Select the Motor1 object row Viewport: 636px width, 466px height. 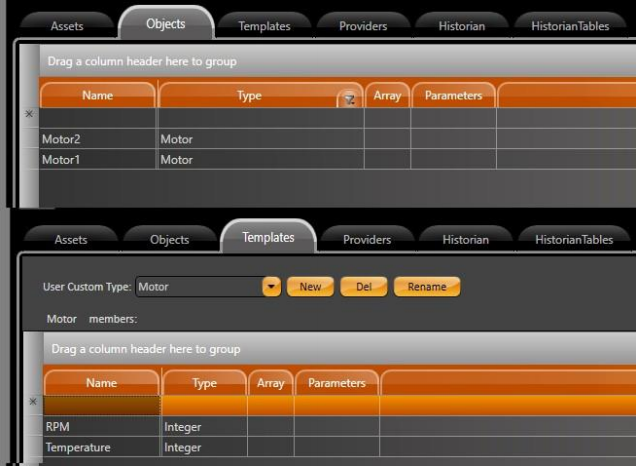pos(98,159)
